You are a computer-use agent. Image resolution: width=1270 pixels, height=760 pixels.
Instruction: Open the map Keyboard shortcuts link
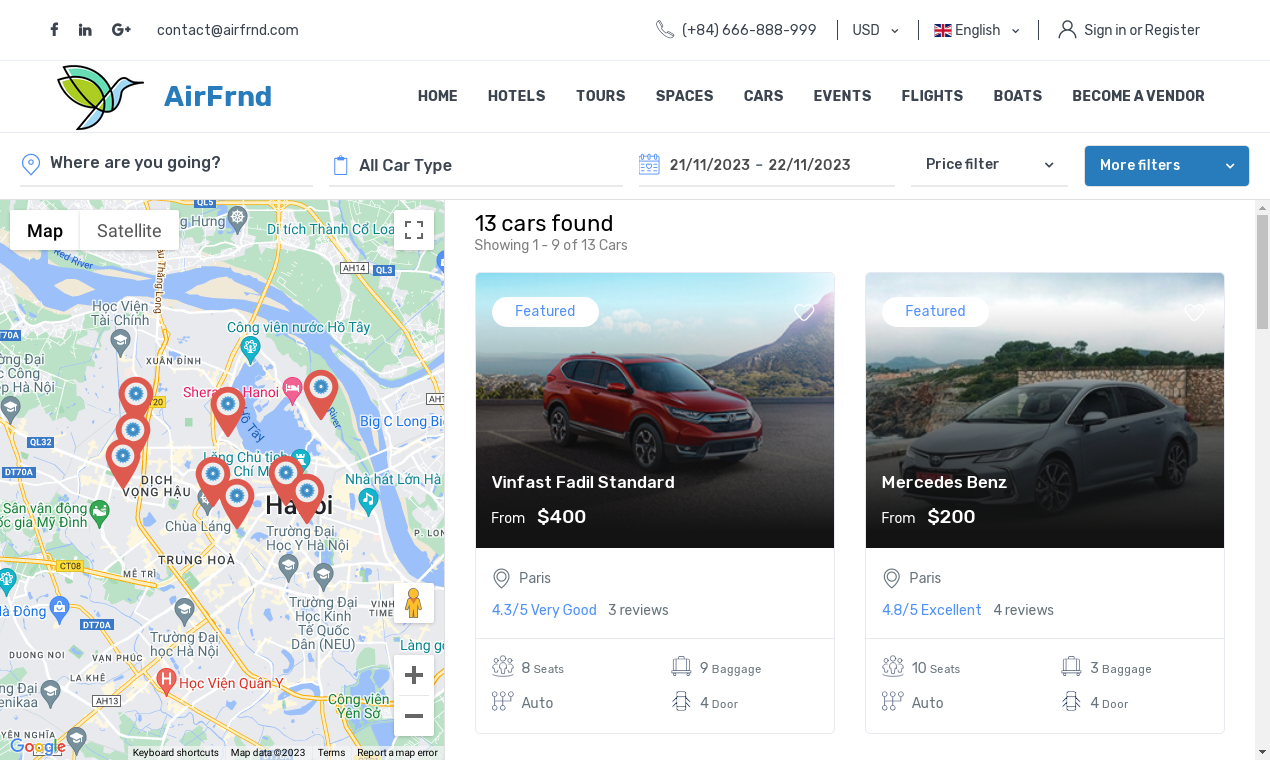(175, 753)
